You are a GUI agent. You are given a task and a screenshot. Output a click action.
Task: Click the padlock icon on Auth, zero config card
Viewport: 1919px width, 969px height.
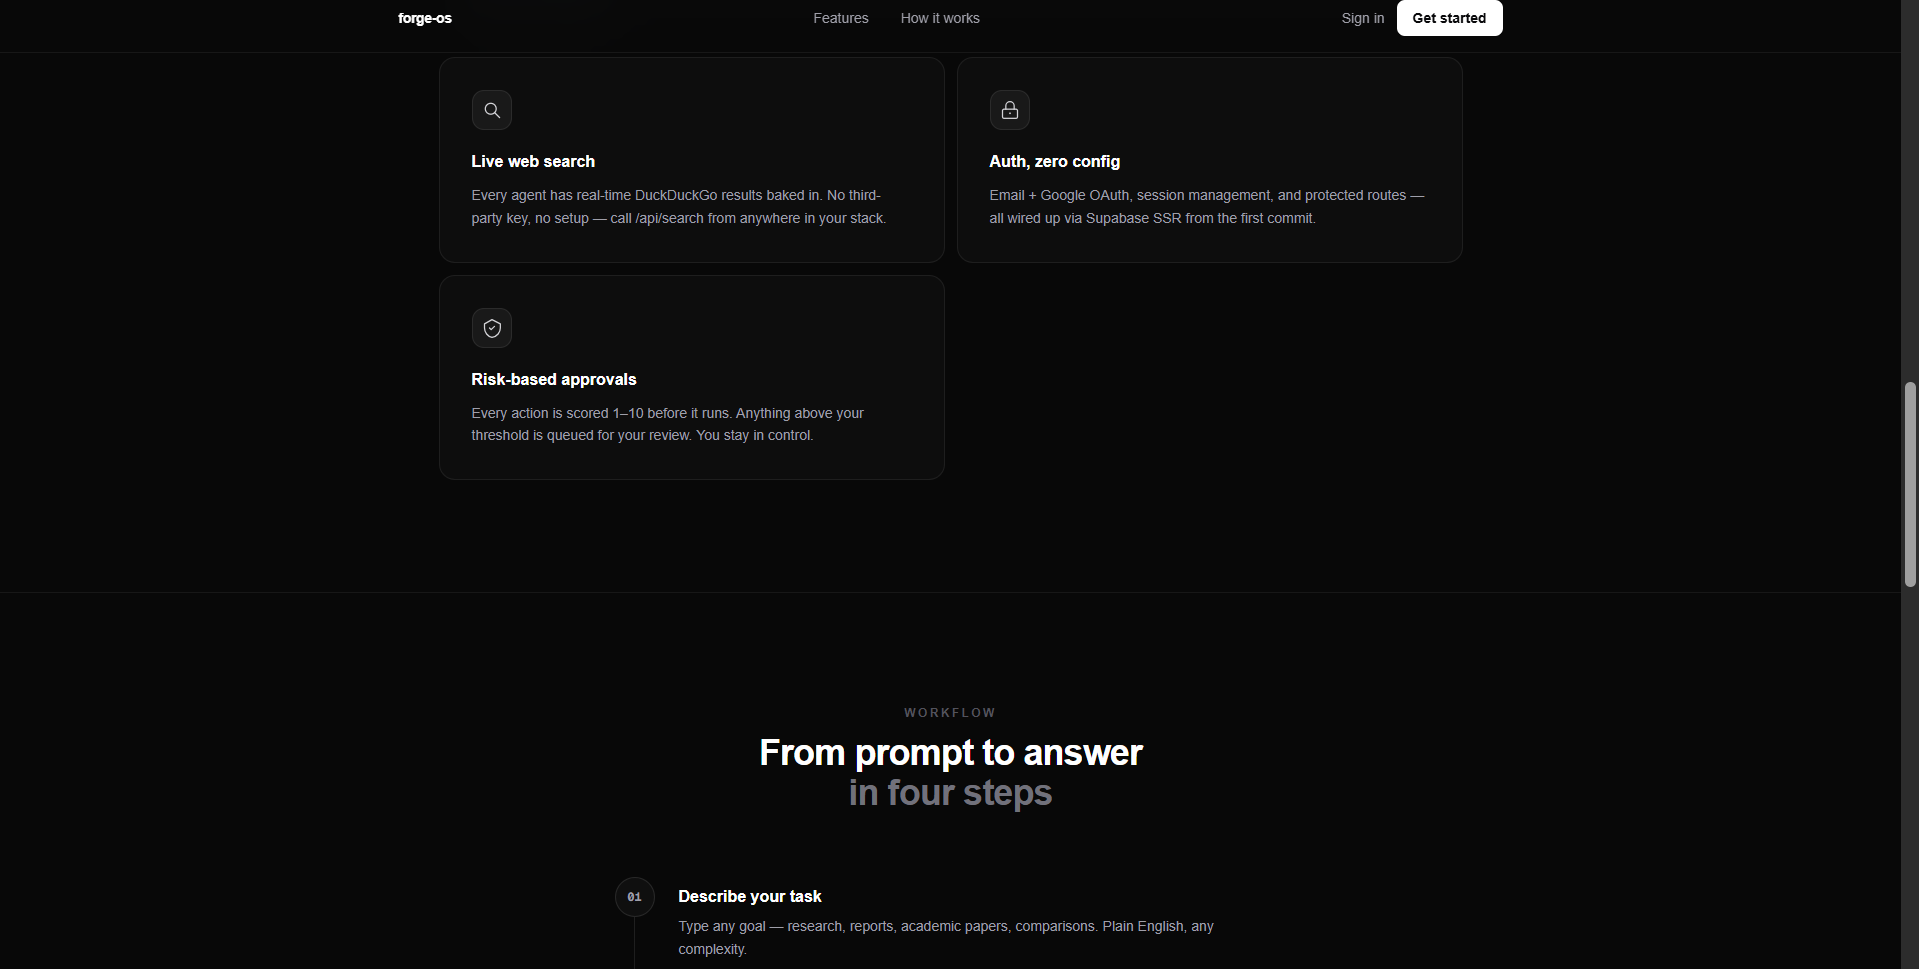tap(1009, 110)
